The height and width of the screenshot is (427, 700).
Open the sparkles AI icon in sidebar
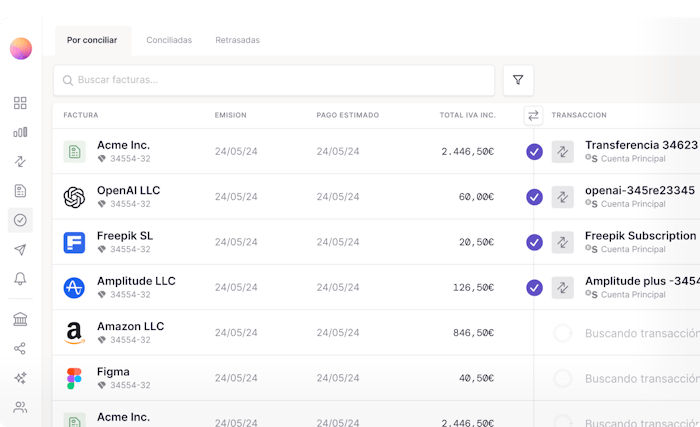coord(20,378)
